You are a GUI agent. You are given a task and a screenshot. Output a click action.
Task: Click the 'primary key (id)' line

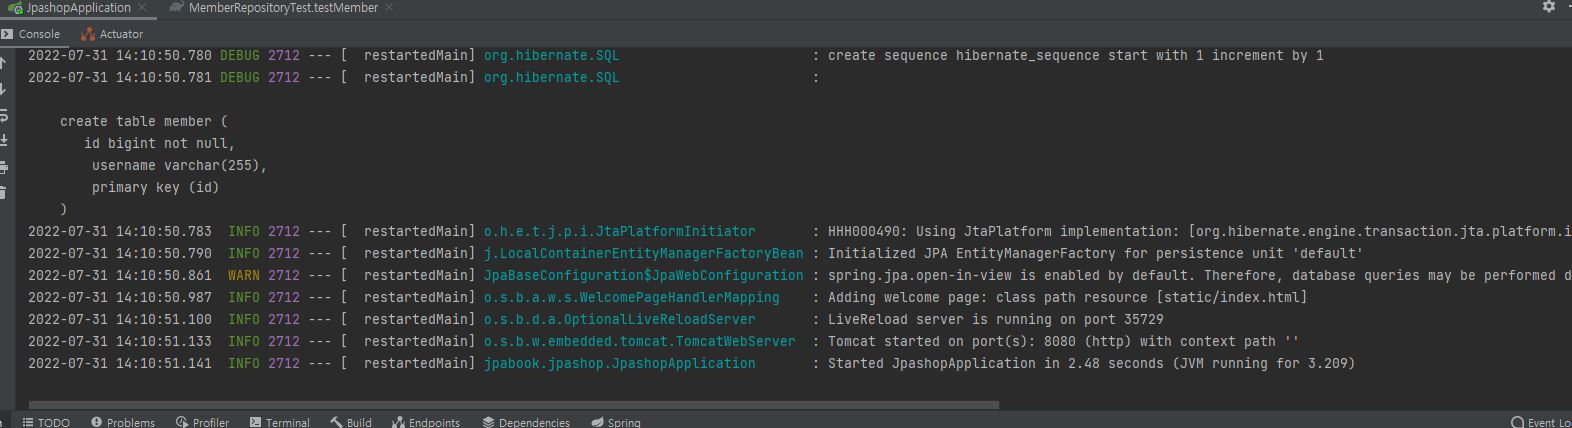tap(156, 187)
